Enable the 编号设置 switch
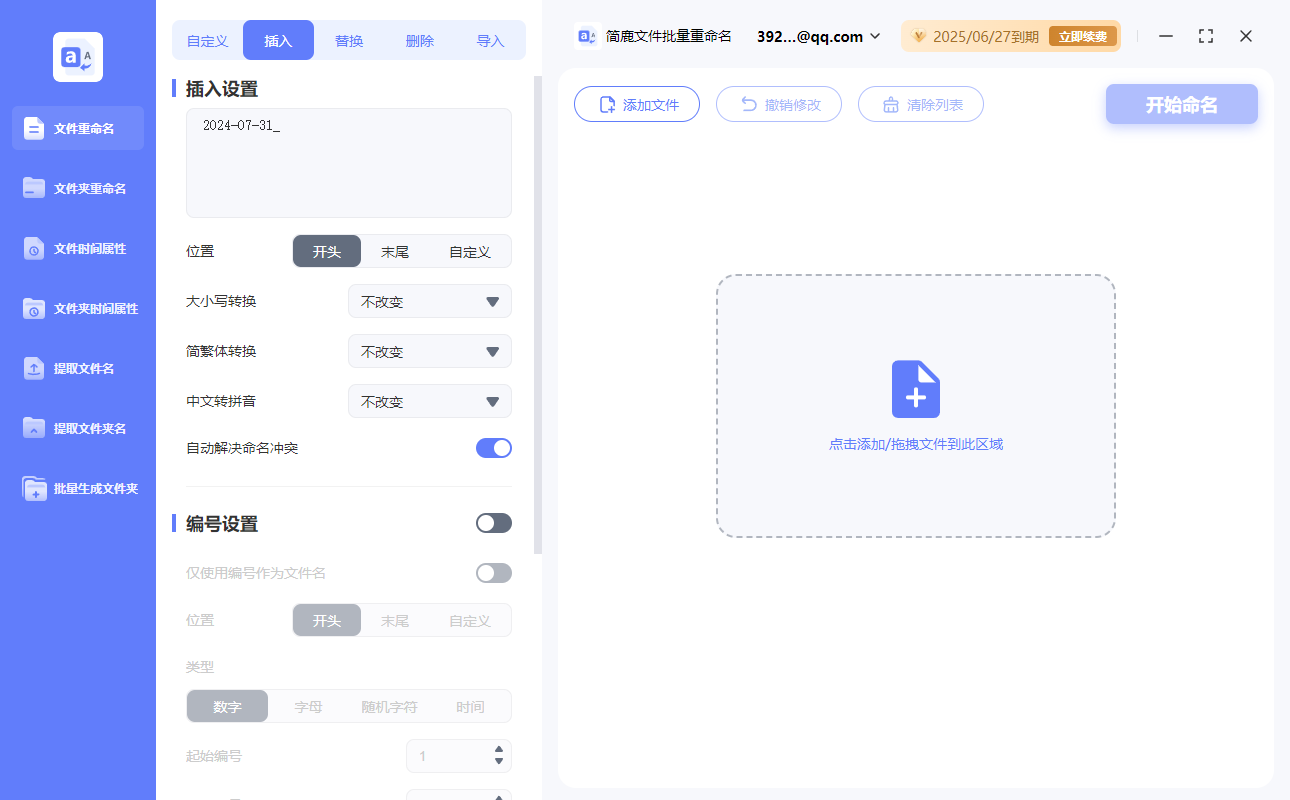 pos(493,522)
